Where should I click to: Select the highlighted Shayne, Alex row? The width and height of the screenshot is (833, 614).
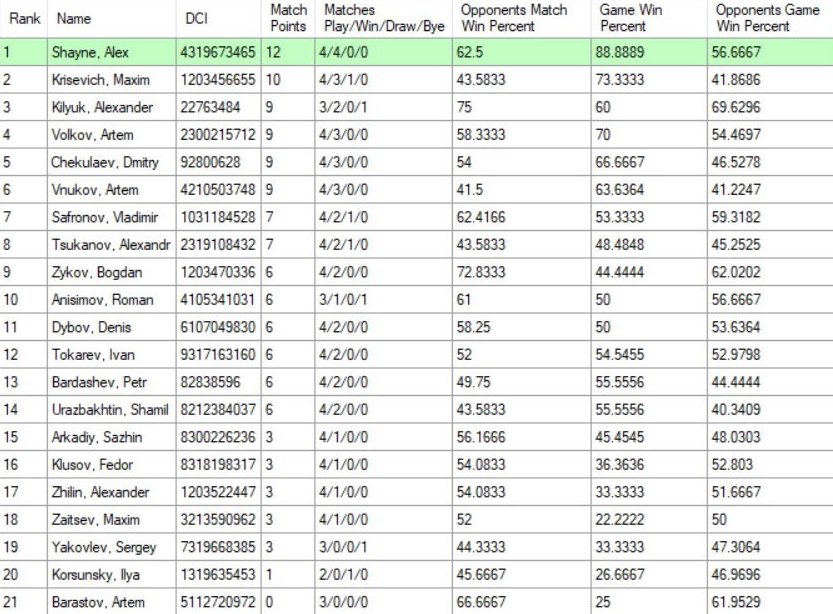86,52
